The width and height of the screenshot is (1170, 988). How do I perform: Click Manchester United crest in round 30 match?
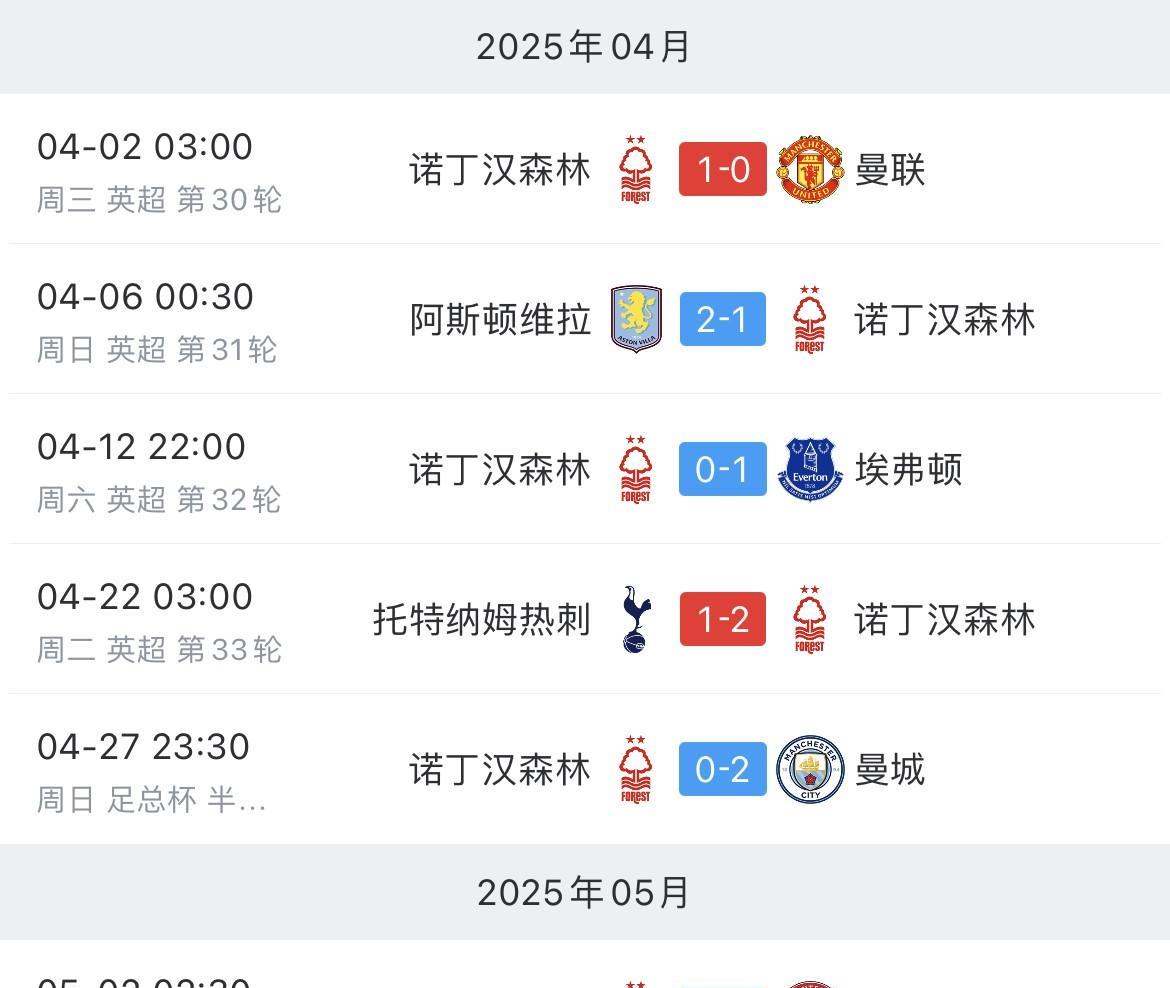810,169
